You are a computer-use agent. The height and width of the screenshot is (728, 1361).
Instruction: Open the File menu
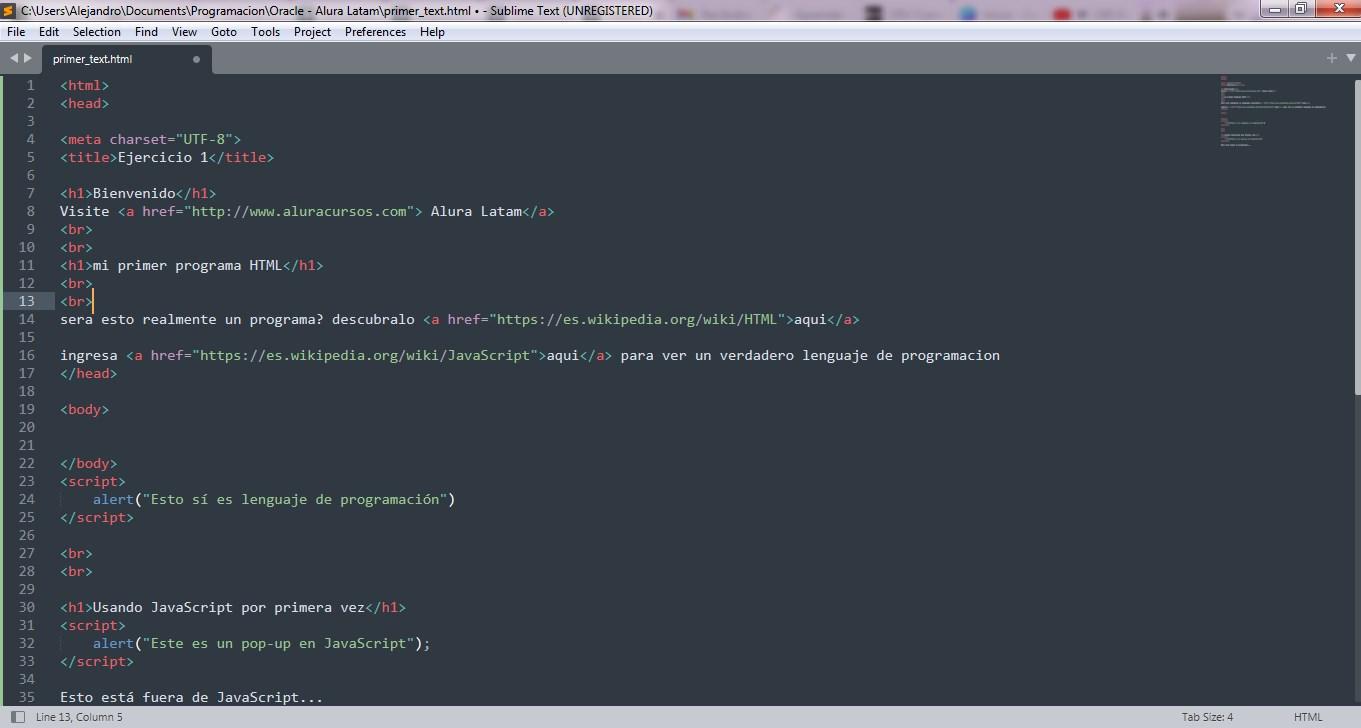pyautogui.click(x=15, y=32)
